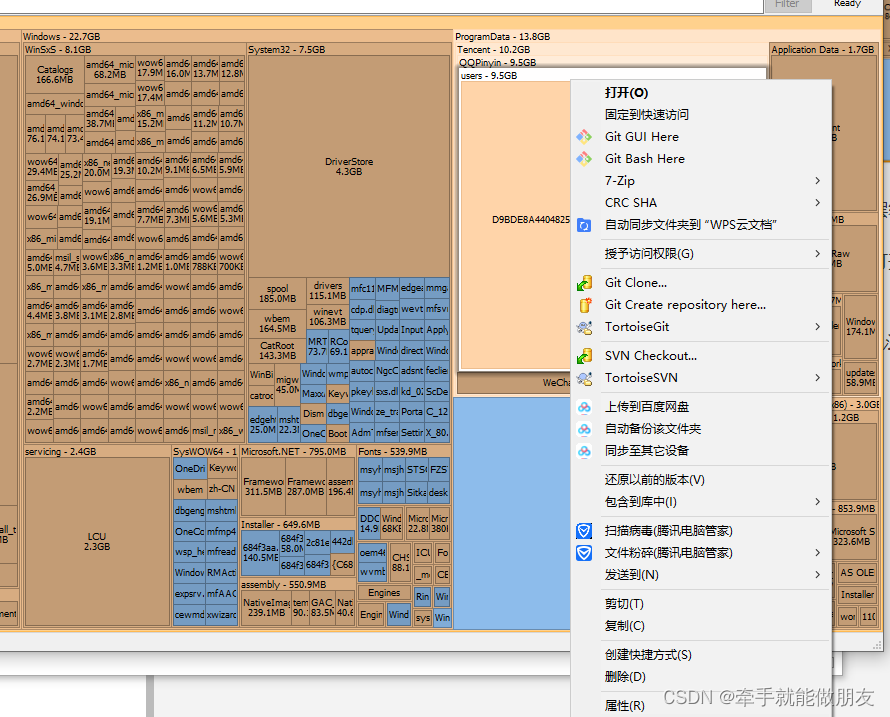Select 自动备份该文件夹 menu entry
The image size is (890, 717).
click(x=700, y=429)
